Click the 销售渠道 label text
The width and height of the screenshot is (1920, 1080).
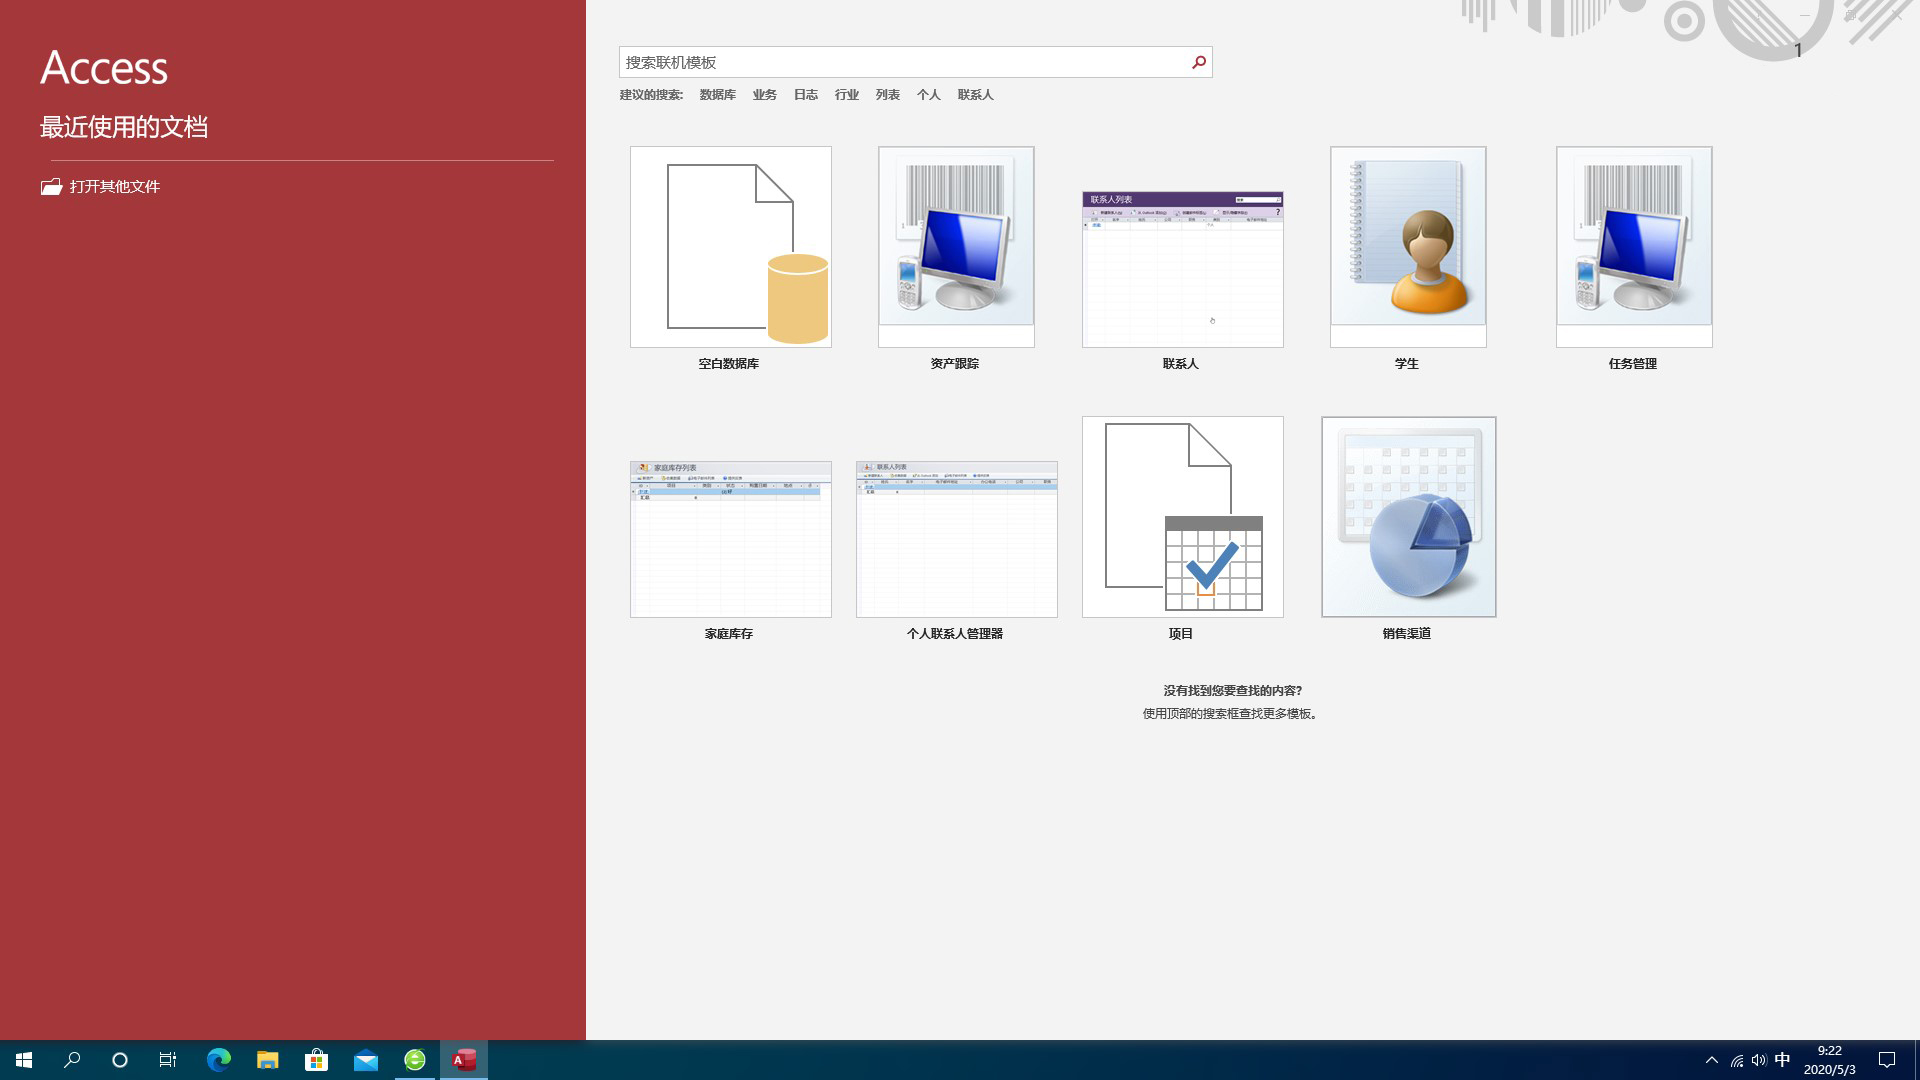[1406, 634]
